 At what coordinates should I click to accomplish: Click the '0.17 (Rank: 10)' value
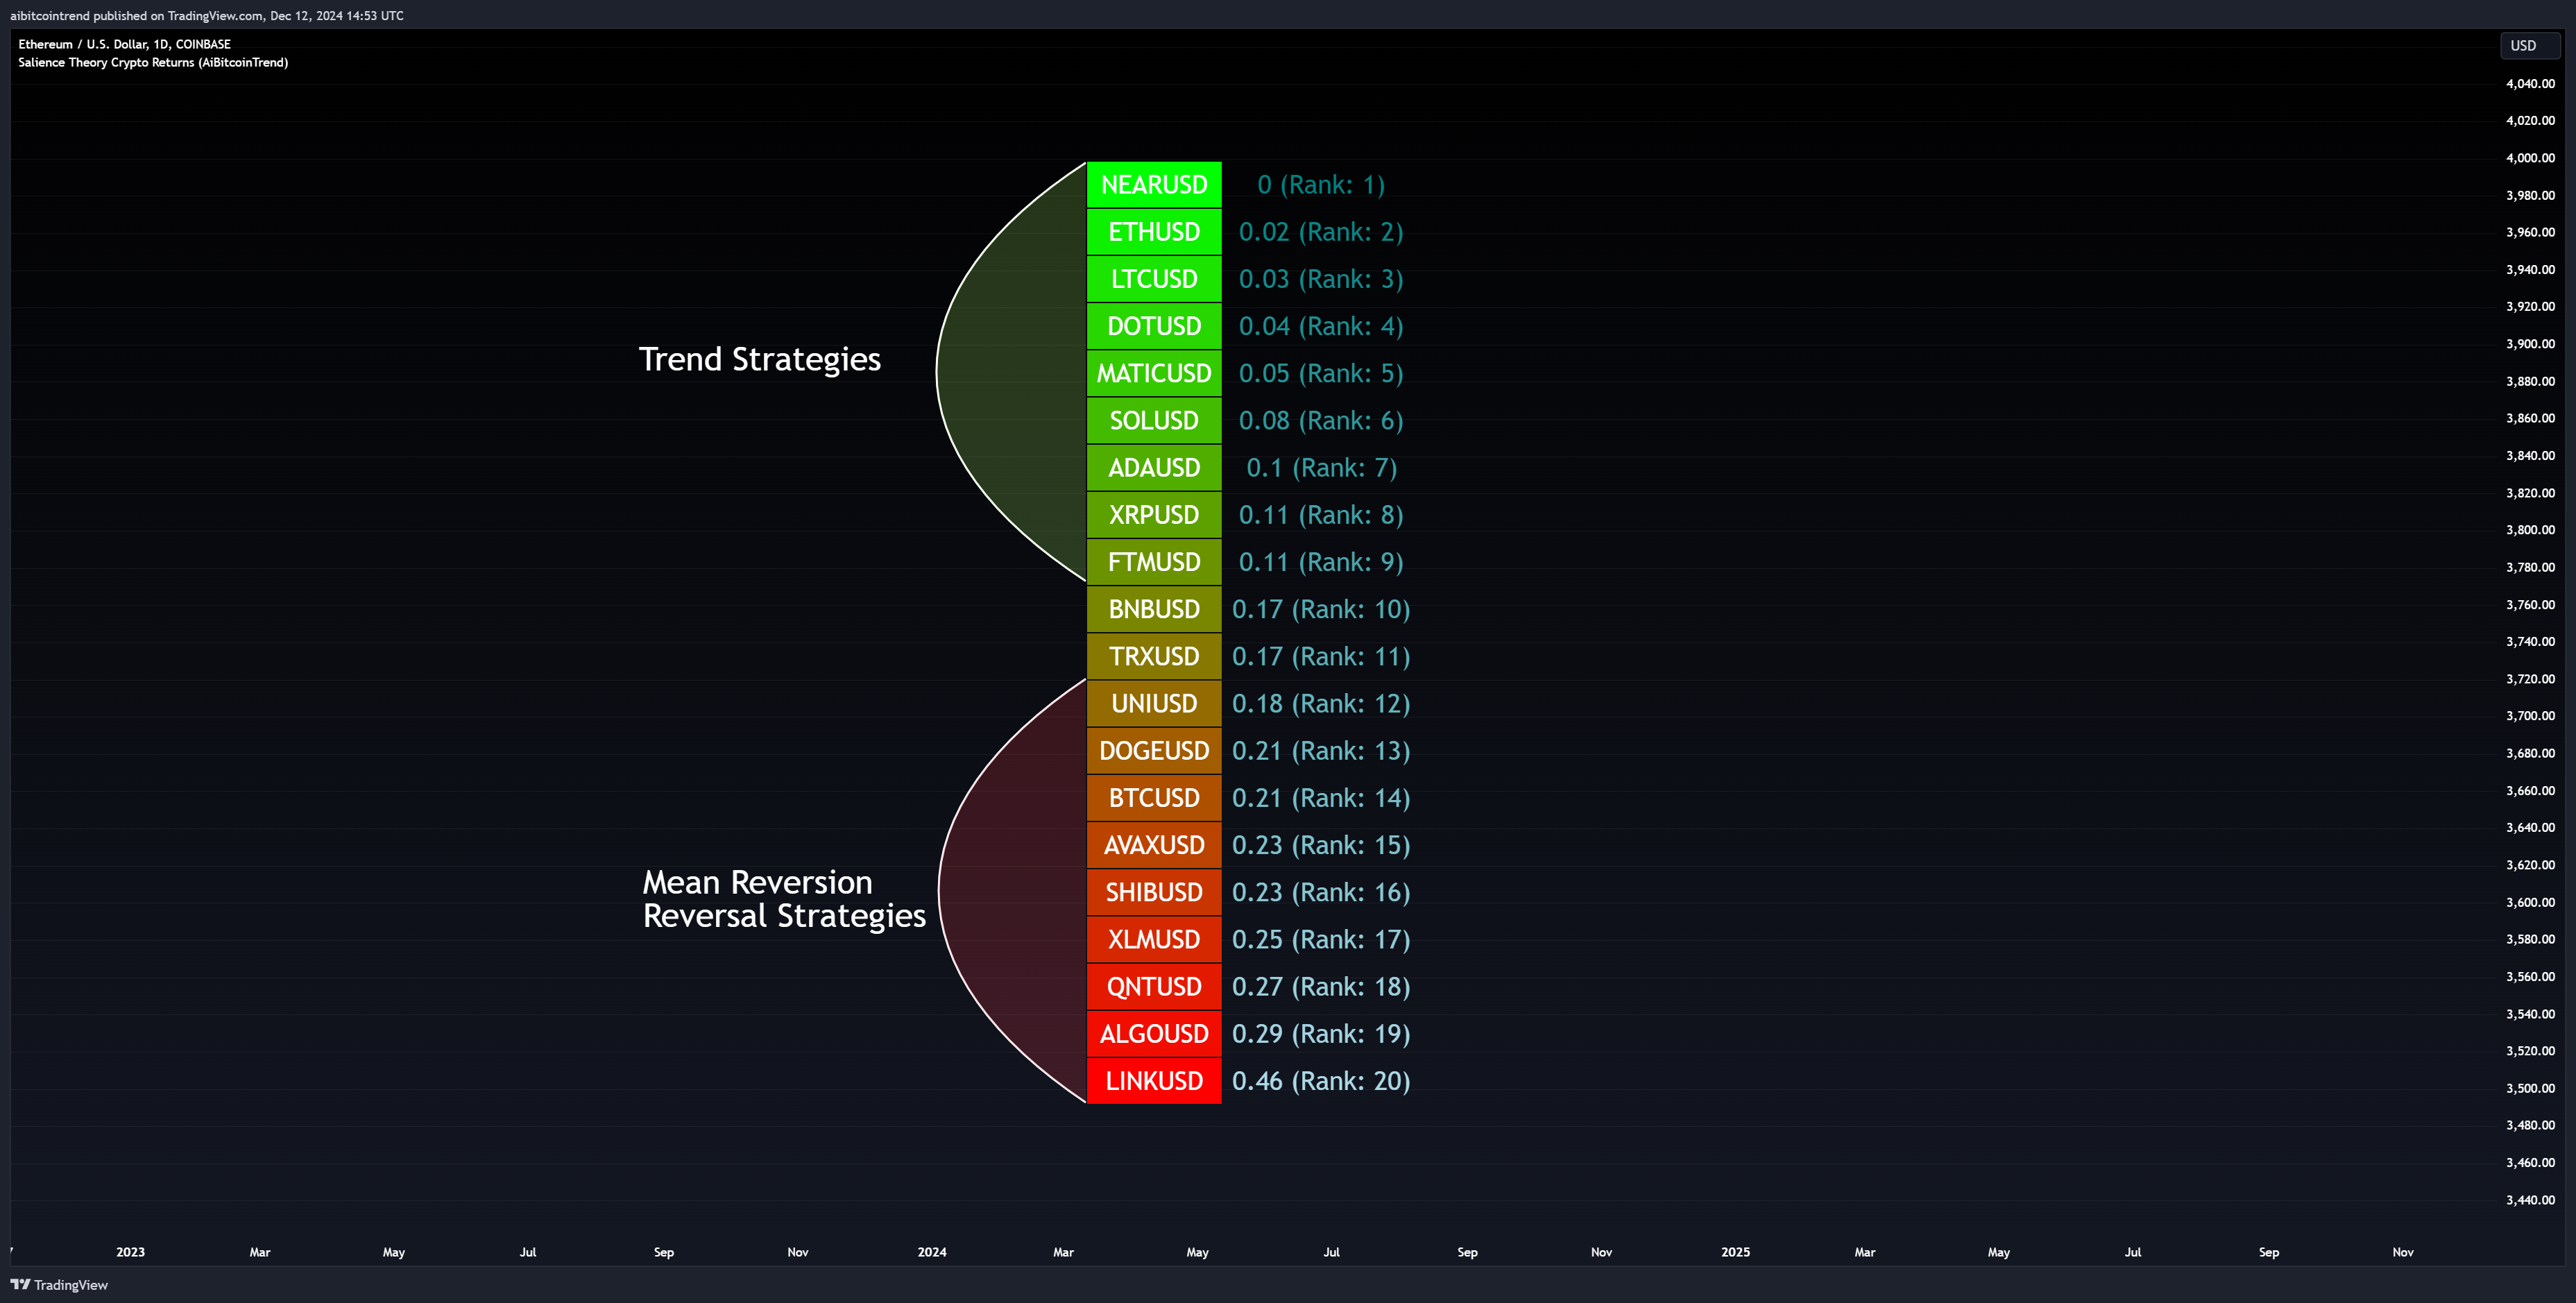(x=1321, y=609)
